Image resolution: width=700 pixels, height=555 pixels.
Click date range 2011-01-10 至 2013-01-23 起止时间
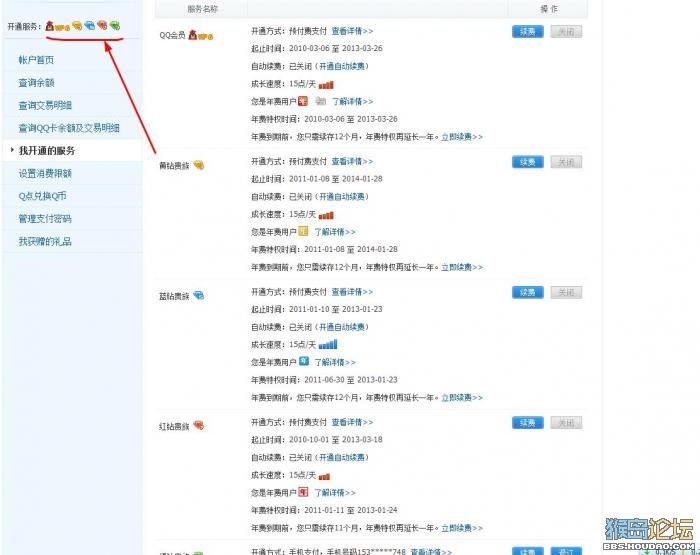tap(336, 309)
